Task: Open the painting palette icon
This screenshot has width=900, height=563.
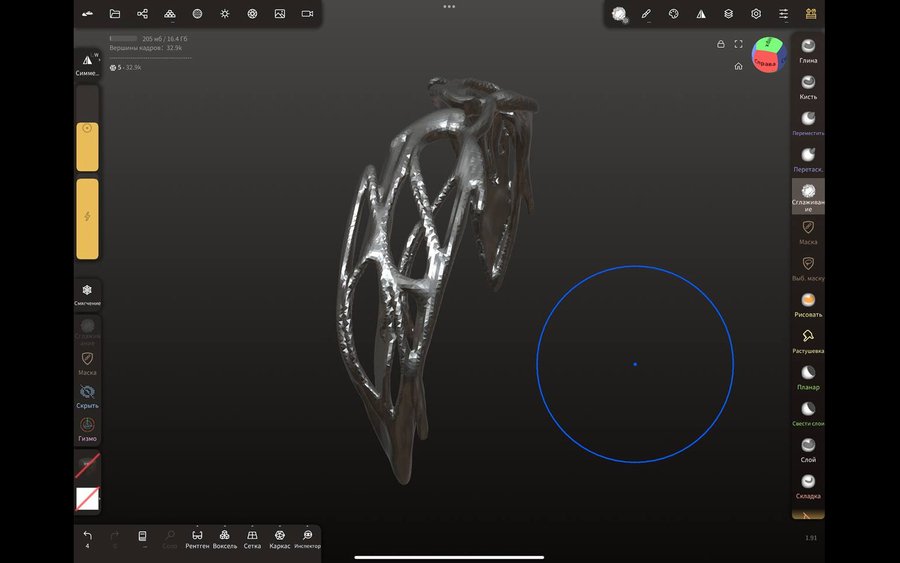Action: 673,14
